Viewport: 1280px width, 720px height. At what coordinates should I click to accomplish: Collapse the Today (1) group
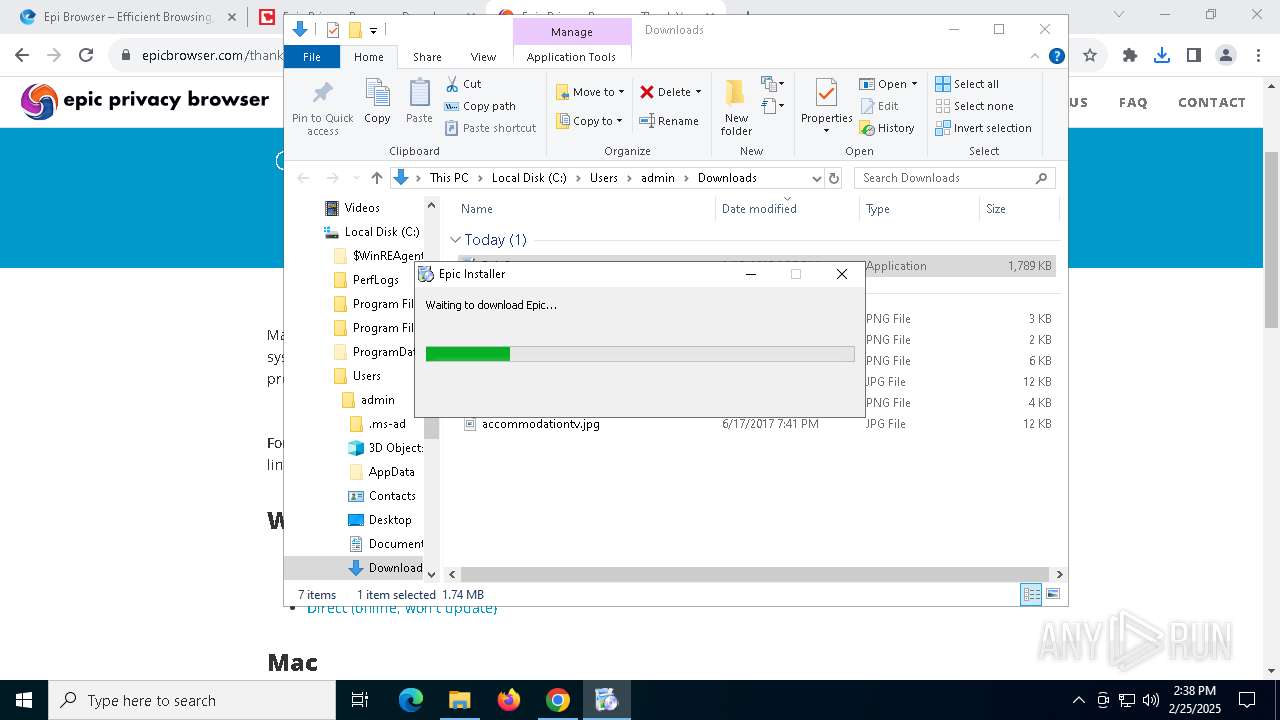[x=455, y=240]
